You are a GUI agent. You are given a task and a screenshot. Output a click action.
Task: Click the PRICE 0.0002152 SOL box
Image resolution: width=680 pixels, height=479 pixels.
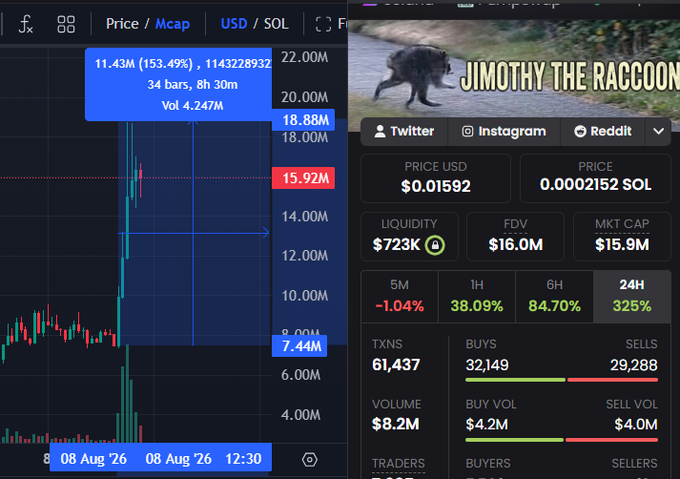click(595, 178)
